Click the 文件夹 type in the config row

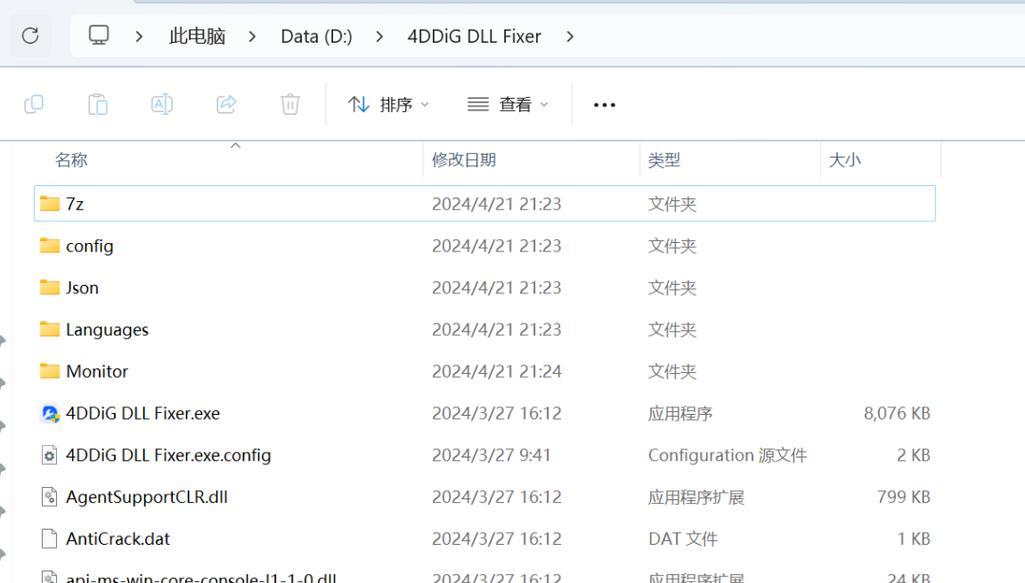pyautogui.click(x=672, y=246)
